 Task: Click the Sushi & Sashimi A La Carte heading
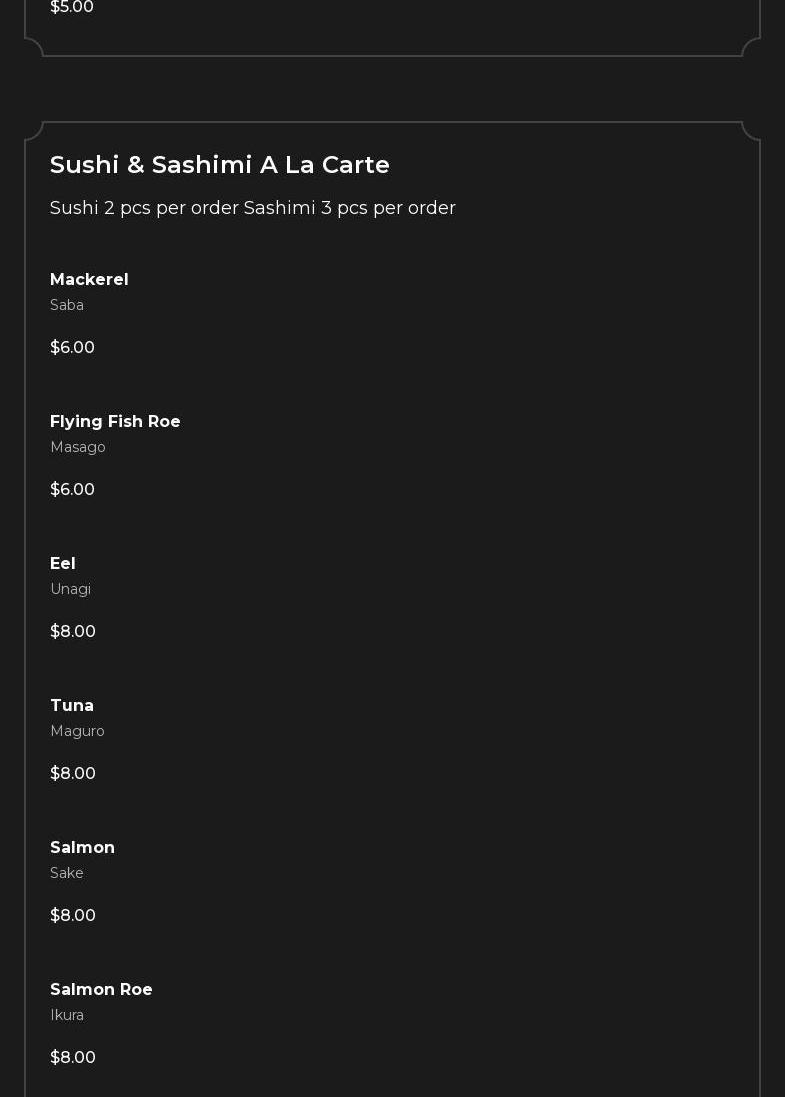pos(220,165)
